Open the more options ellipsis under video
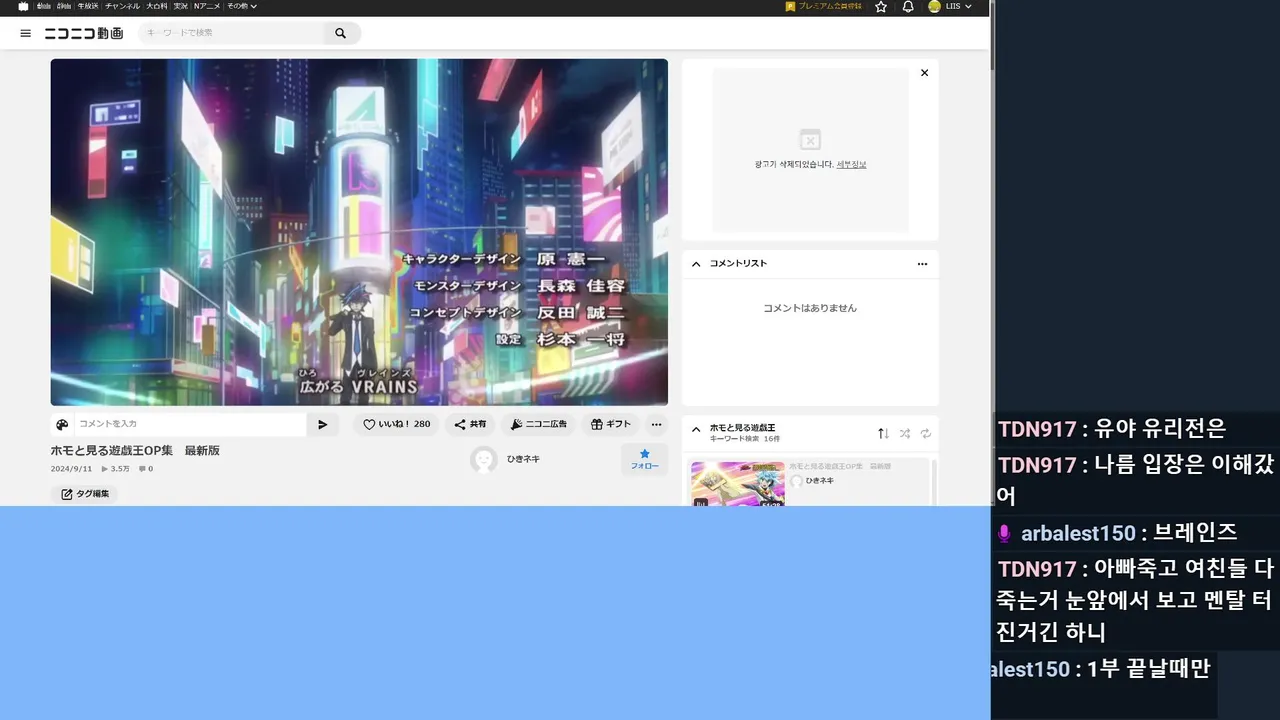1280x720 pixels. pyautogui.click(x=656, y=424)
